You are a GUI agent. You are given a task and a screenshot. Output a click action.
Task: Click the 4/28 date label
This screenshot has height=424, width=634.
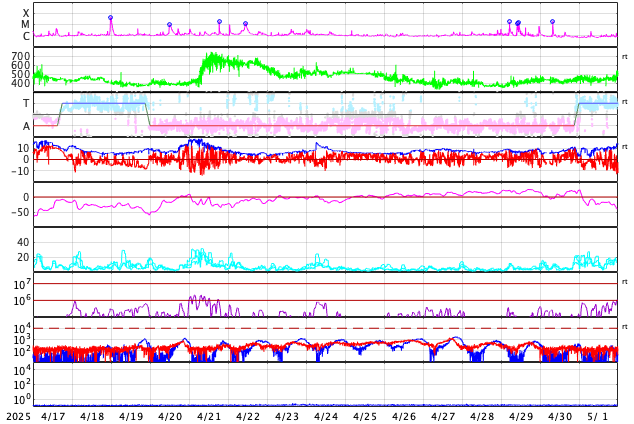pyautogui.click(x=482, y=417)
